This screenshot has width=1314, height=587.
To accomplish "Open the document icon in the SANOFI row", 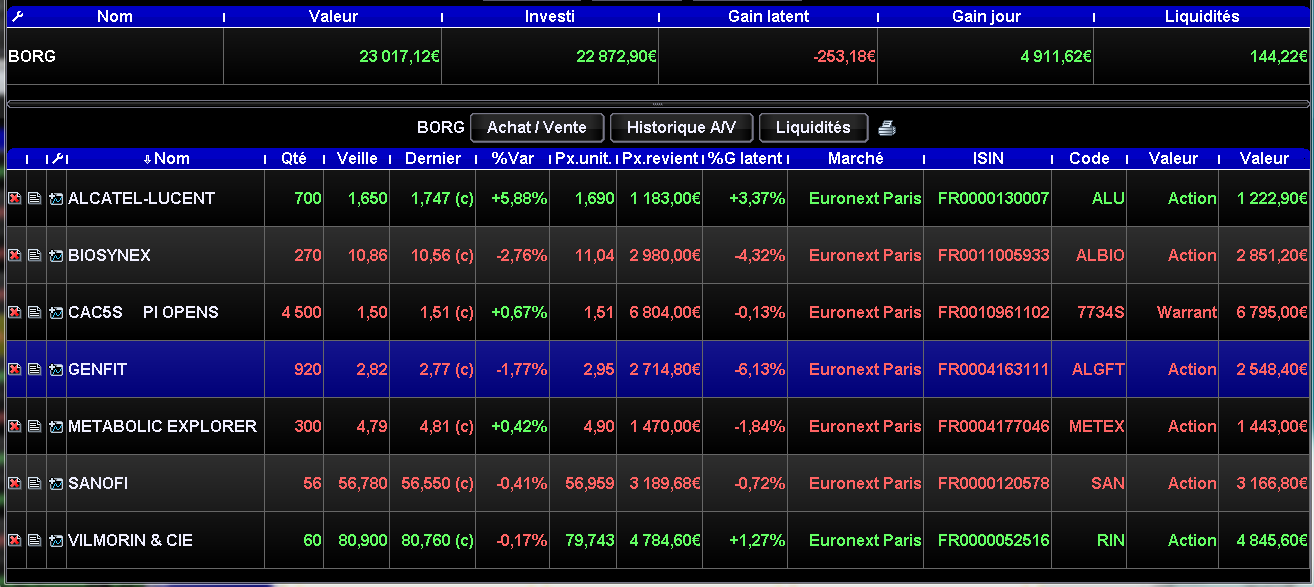I will [x=35, y=484].
